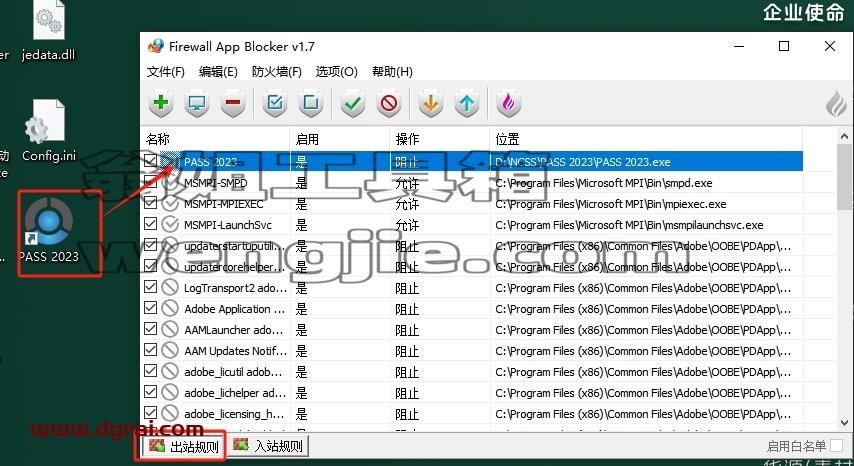This screenshot has width=854, height=466.
Task: Select the jedata.dll desktop file icon
Action: click(x=49, y=20)
